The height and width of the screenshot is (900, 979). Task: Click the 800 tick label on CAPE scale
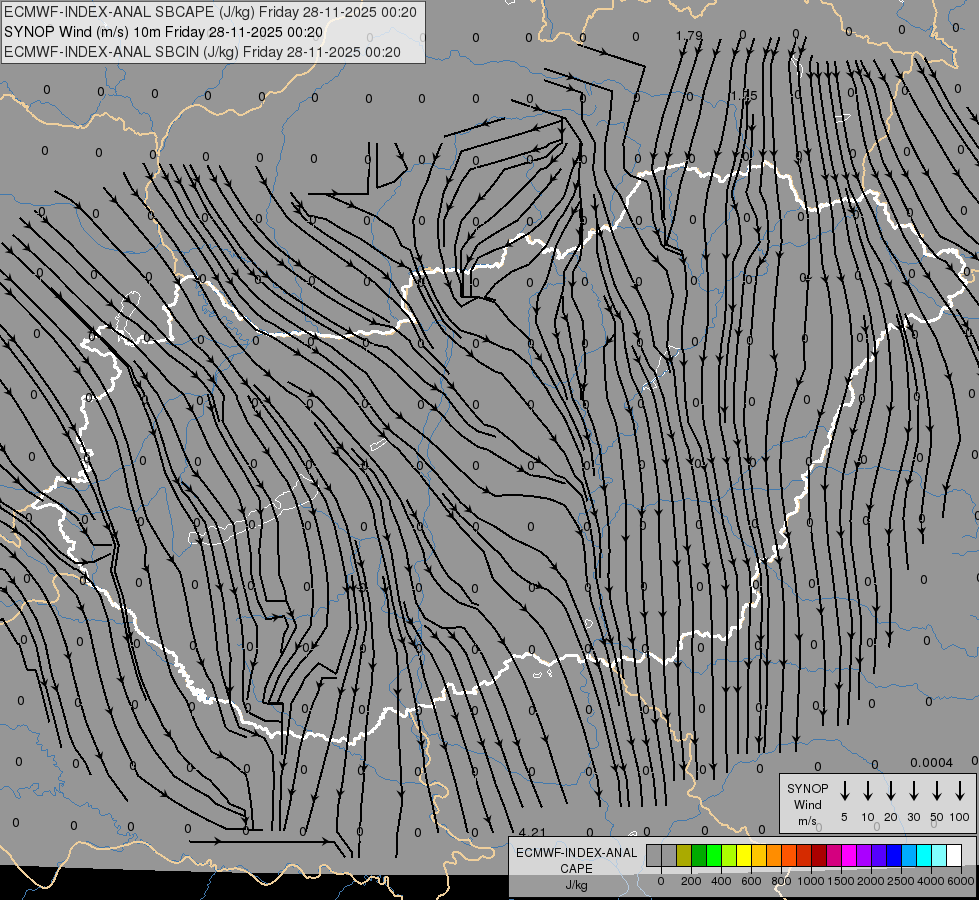pyautogui.click(x=781, y=881)
